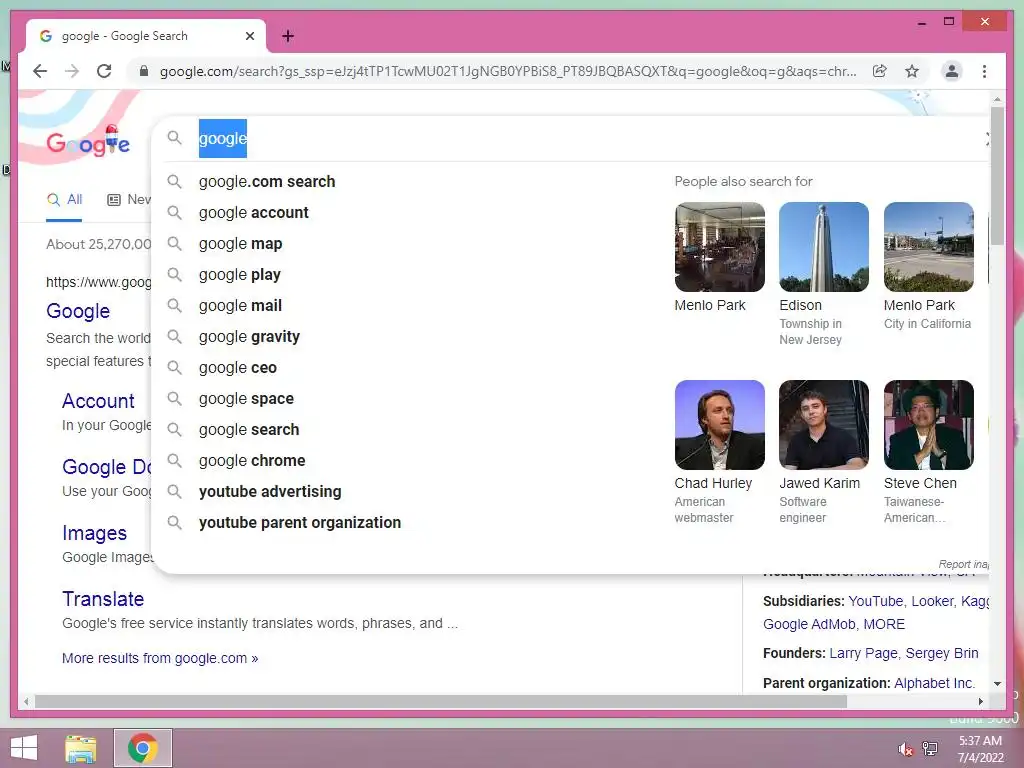This screenshot has height=768, width=1024.
Task: Choose suggestion 'google account'
Action: (253, 212)
